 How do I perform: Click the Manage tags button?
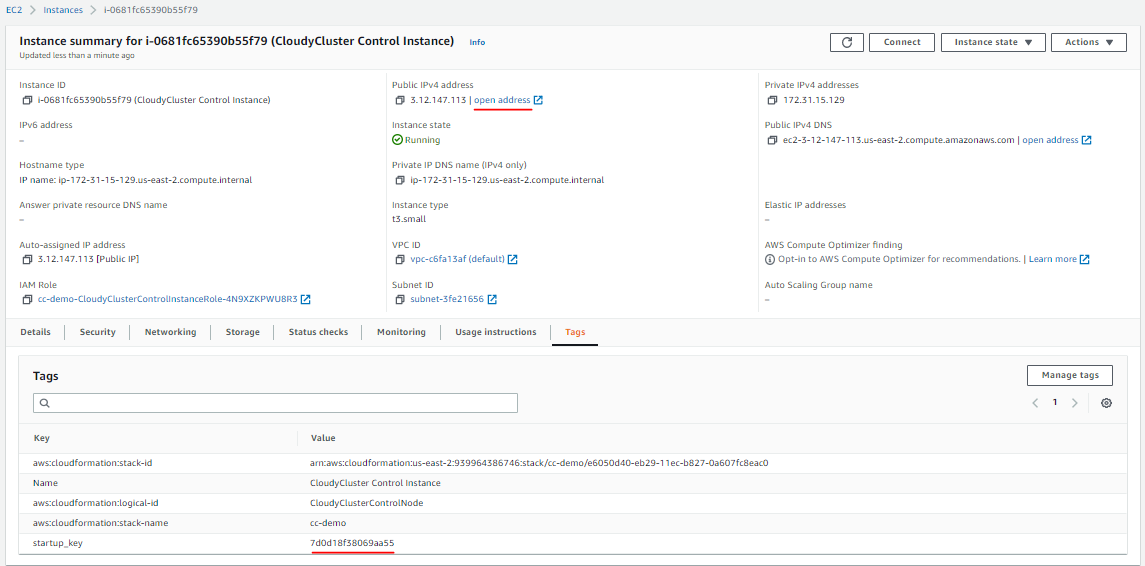1070,375
